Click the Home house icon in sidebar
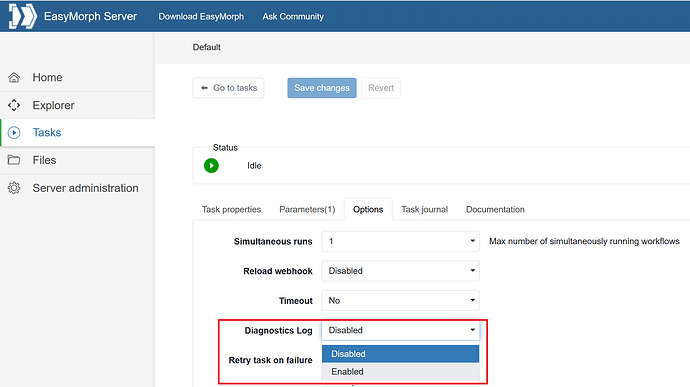The width and height of the screenshot is (690, 387). click(x=14, y=77)
